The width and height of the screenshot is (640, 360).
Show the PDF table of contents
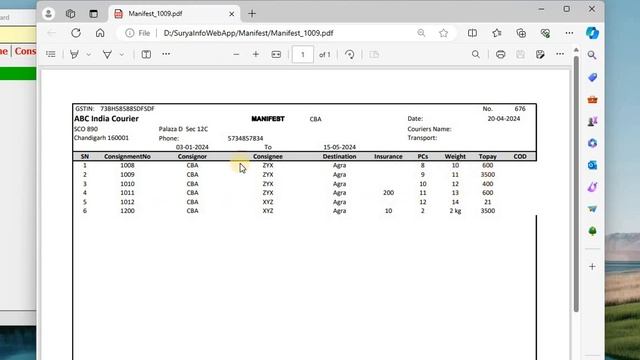[51, 54]
